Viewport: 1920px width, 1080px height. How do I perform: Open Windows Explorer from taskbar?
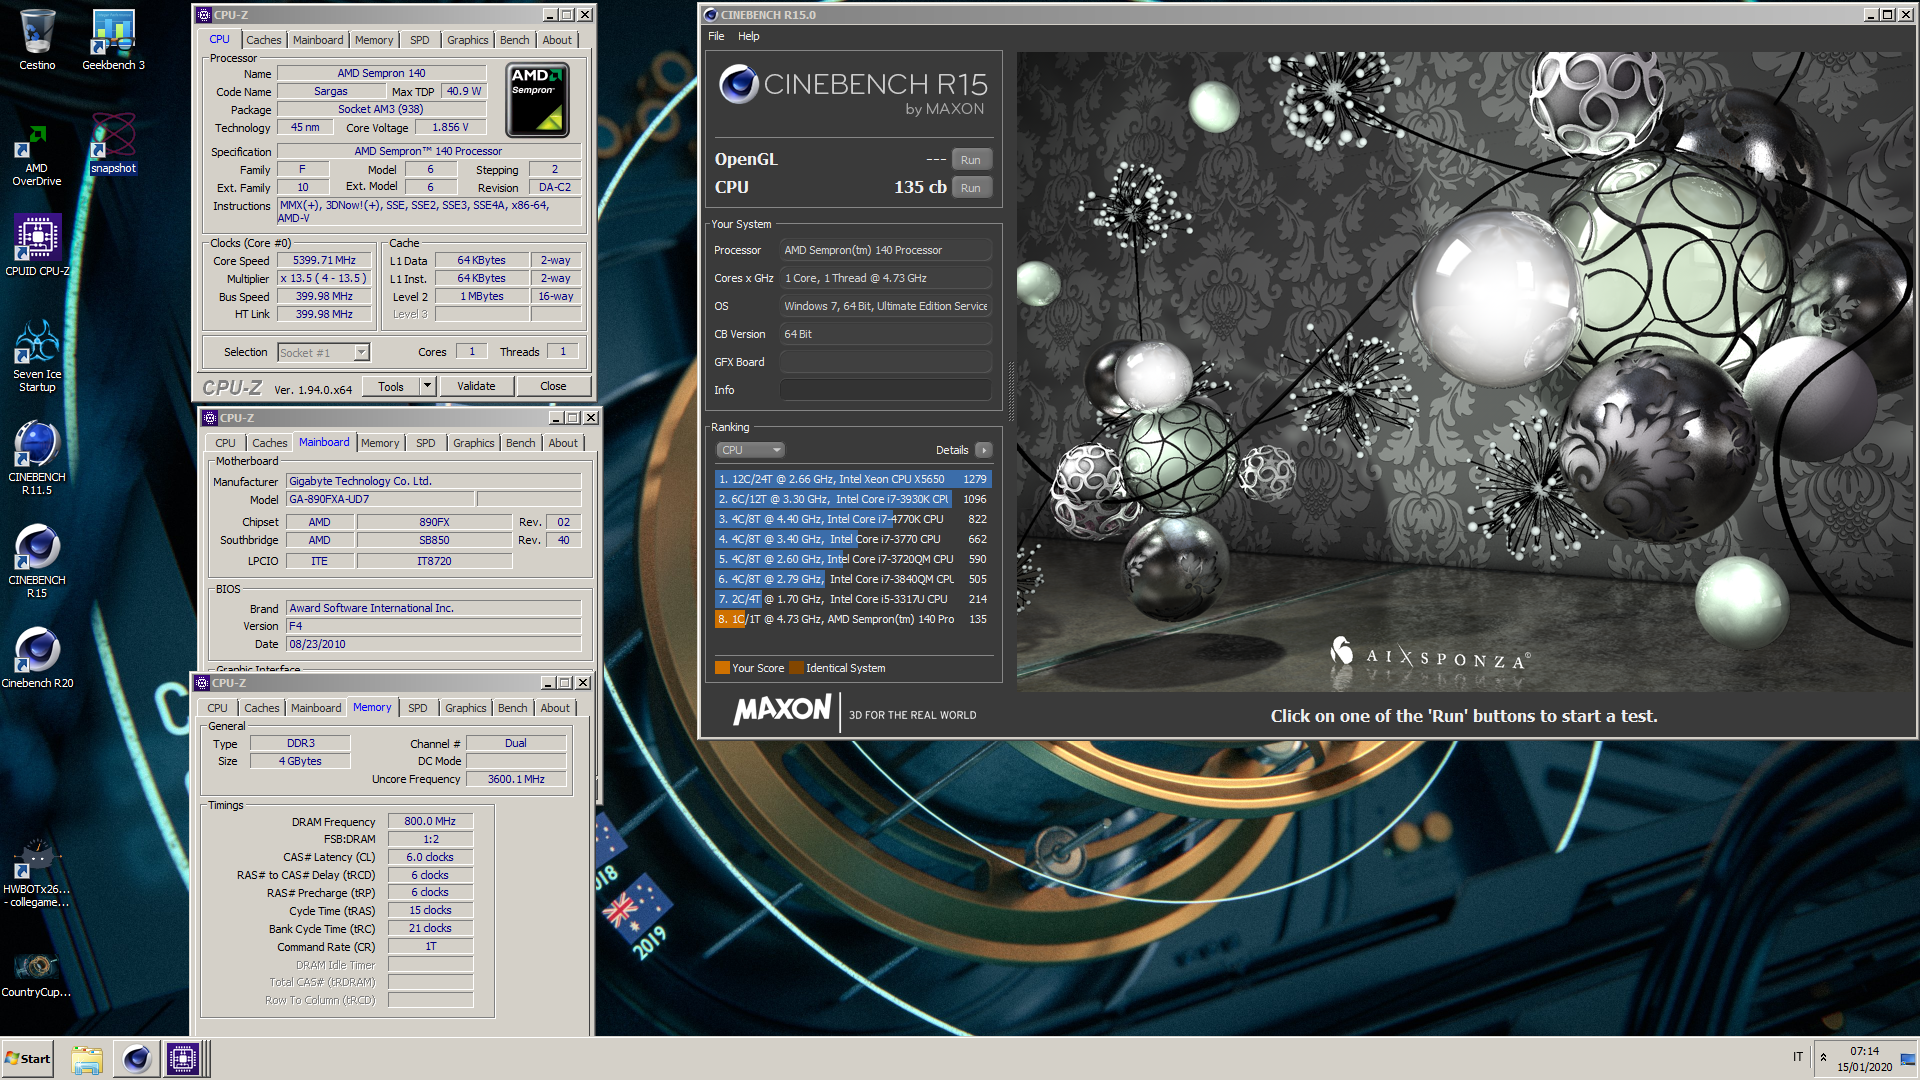tap(87, 1059)
